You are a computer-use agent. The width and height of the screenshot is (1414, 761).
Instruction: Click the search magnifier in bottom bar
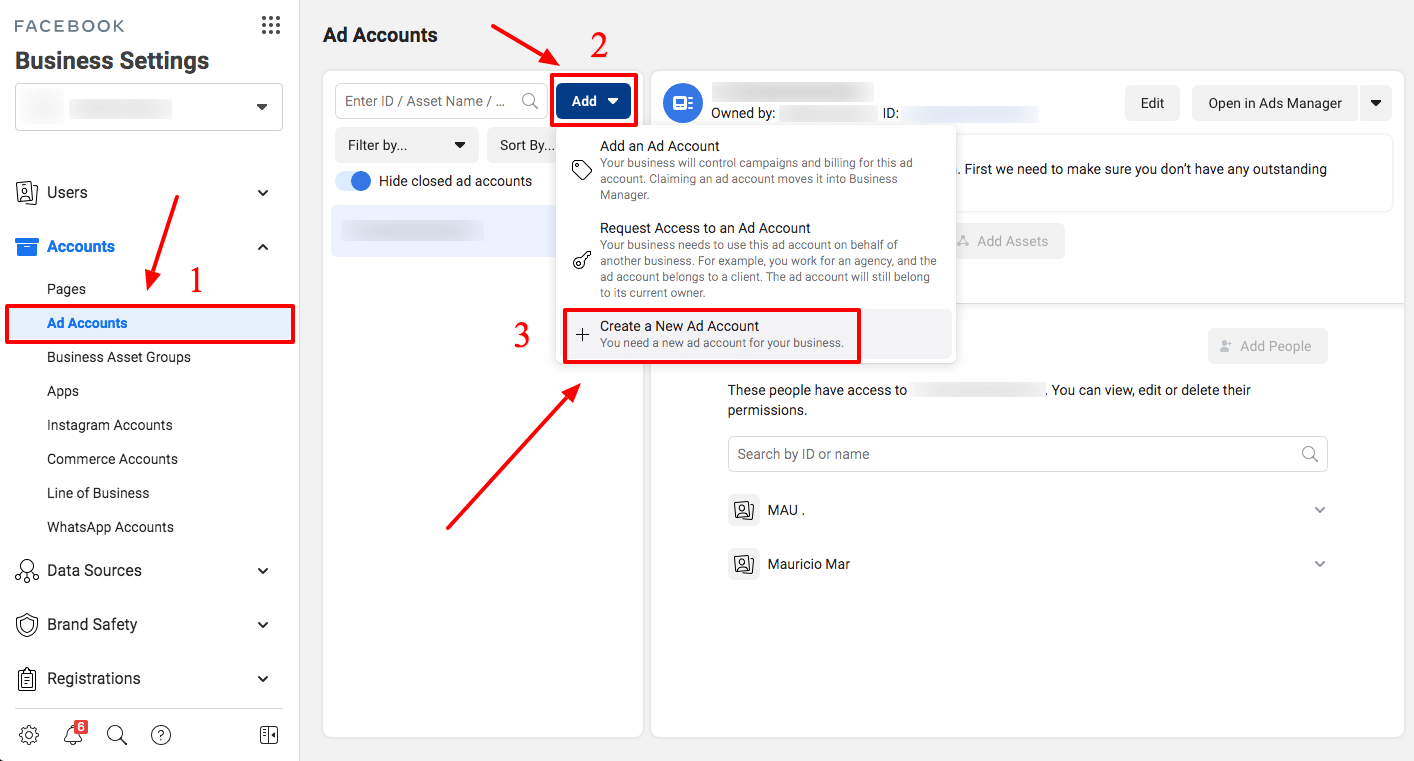point(117,735)
